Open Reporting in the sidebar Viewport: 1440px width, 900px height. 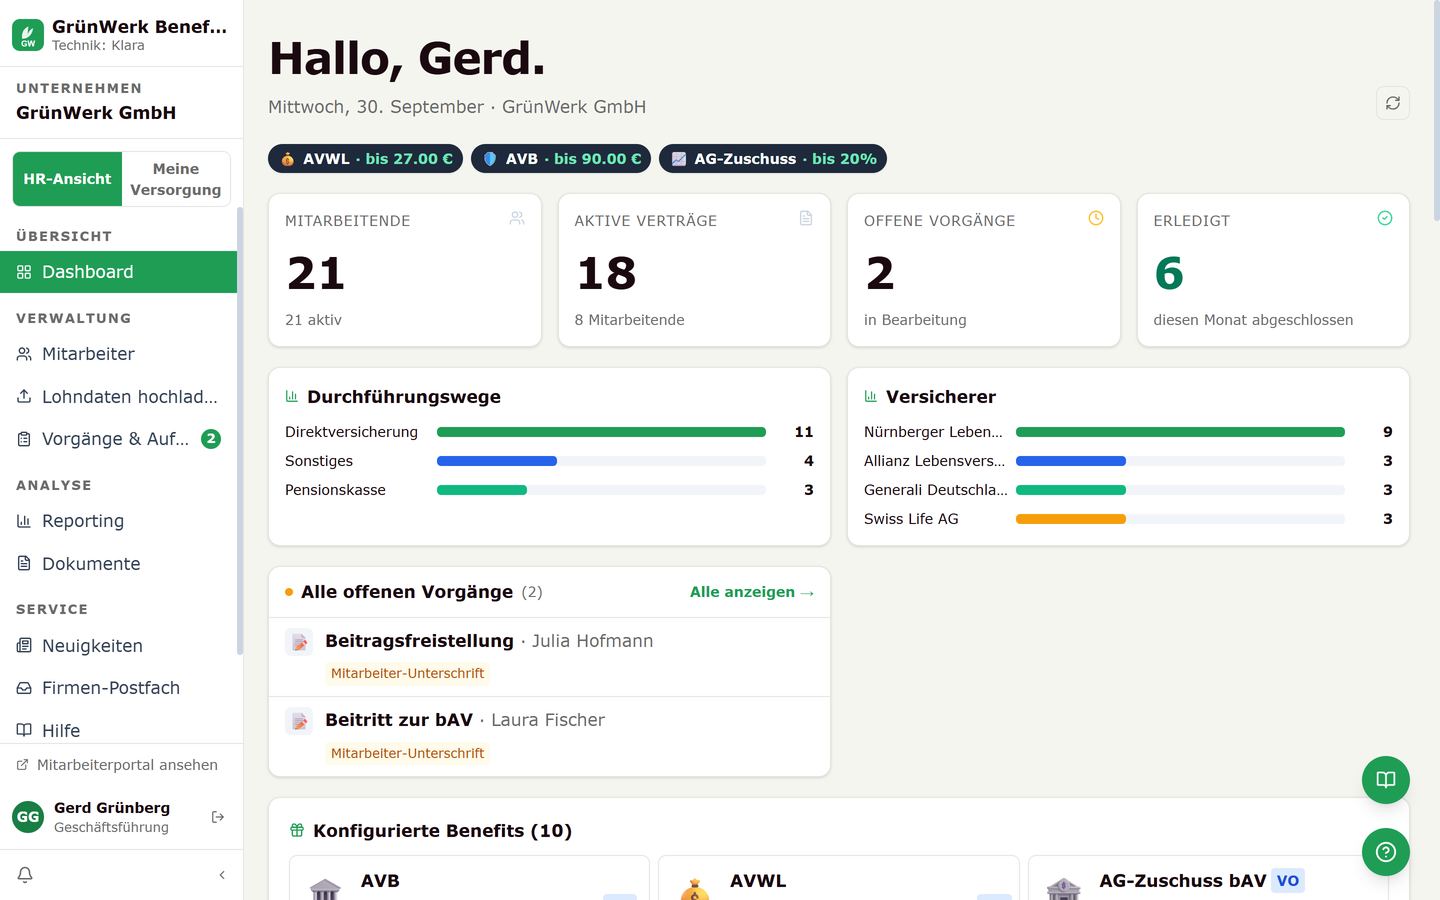[x=118, y=521]
